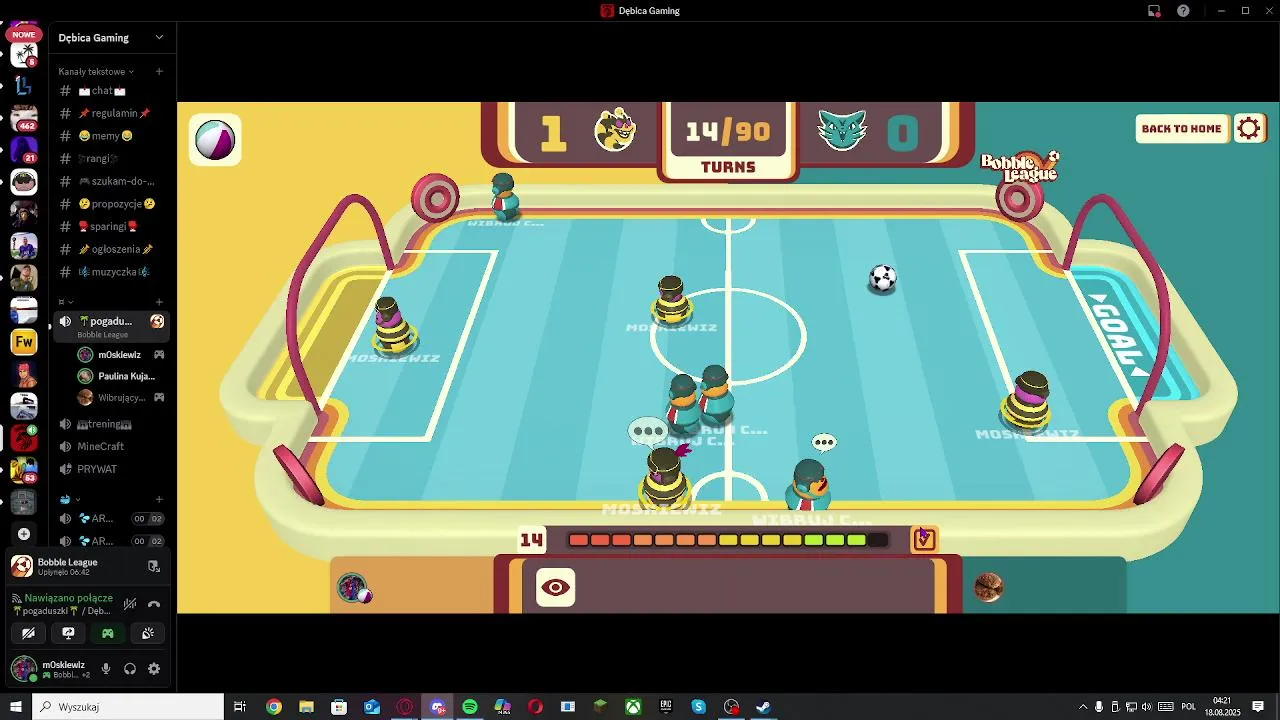Add a server with the plus icon
The width and height of the screenshot is (1280, 720).
[24, 534]
